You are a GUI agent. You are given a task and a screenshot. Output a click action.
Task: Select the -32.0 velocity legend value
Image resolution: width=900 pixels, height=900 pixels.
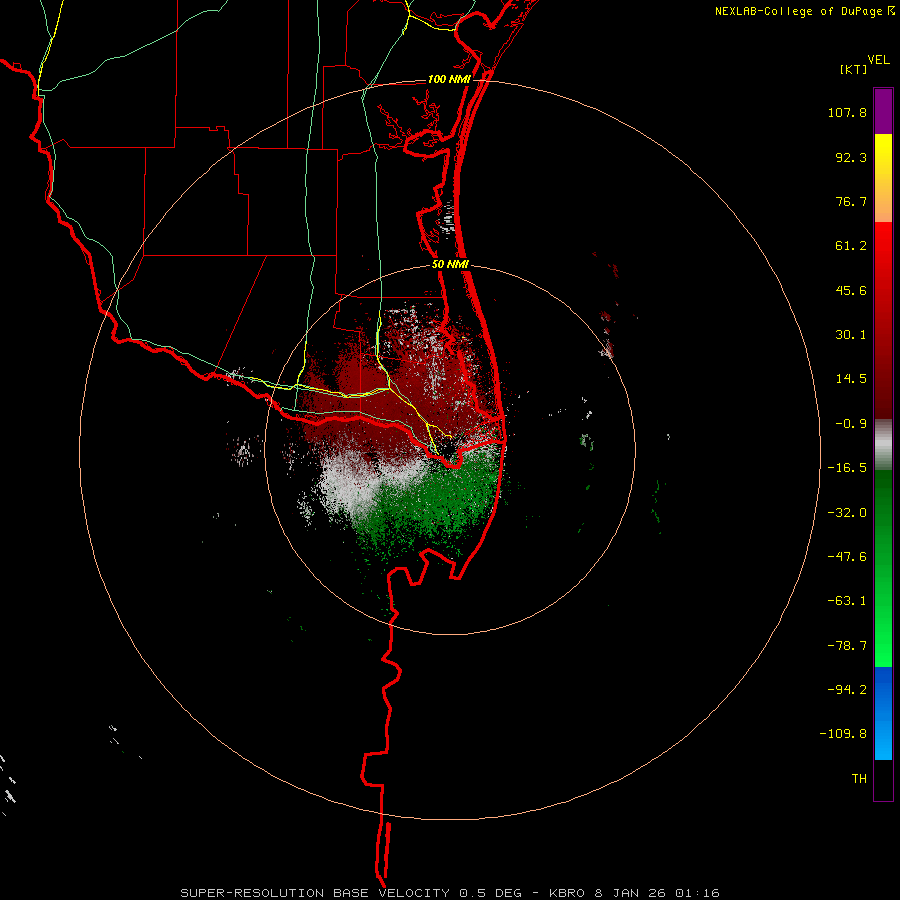tap(847, 513)
